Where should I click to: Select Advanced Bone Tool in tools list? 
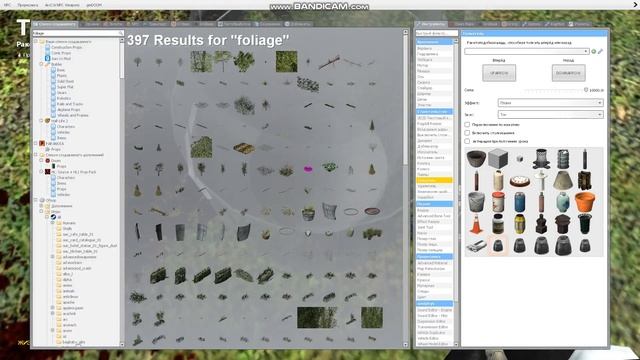point(434,216)
